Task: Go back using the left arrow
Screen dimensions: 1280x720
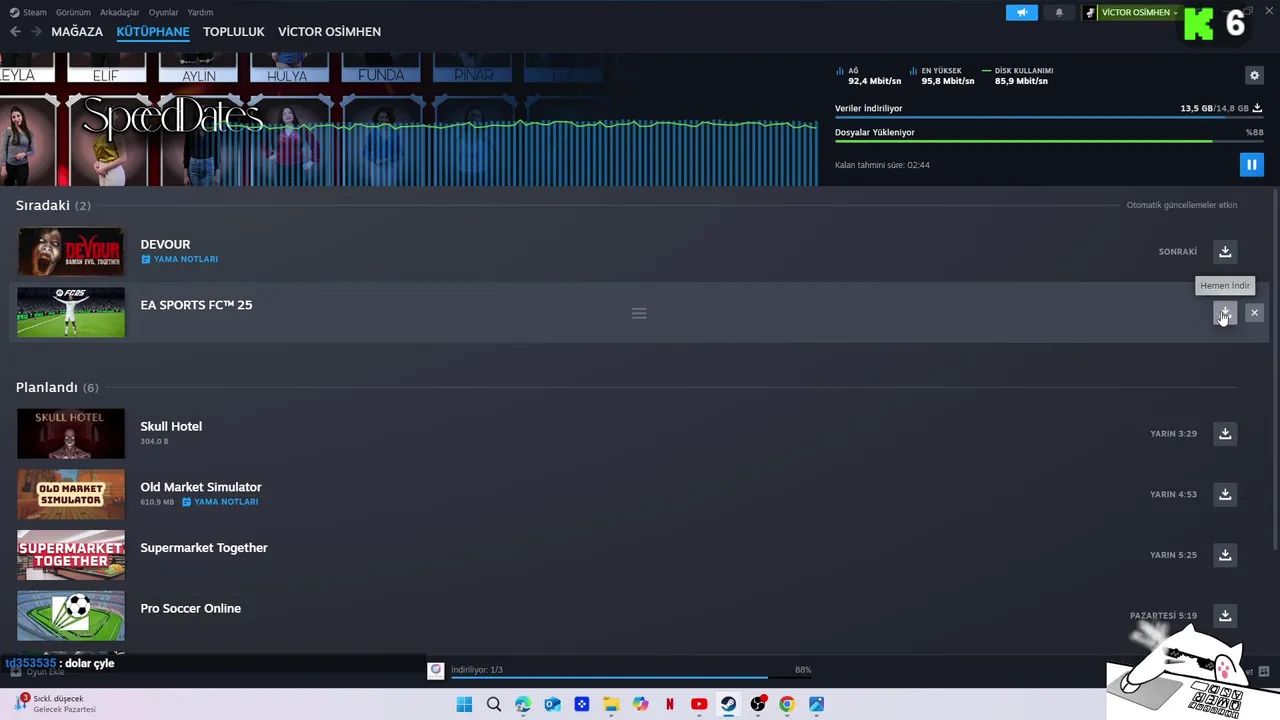Action: coord(15,32)
